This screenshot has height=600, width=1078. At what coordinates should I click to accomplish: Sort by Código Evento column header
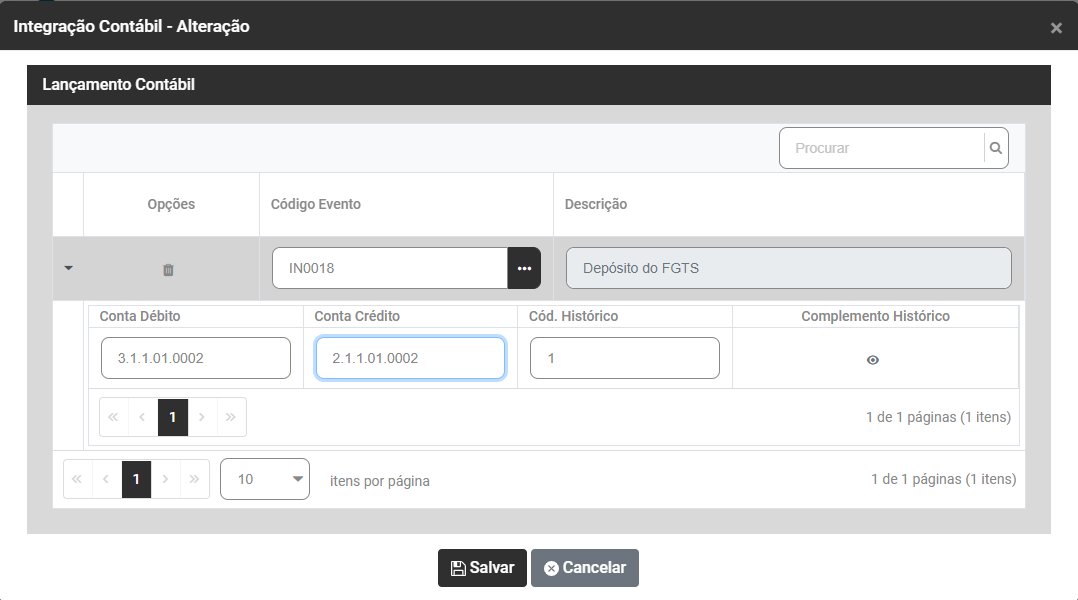(x=316, y=204)
